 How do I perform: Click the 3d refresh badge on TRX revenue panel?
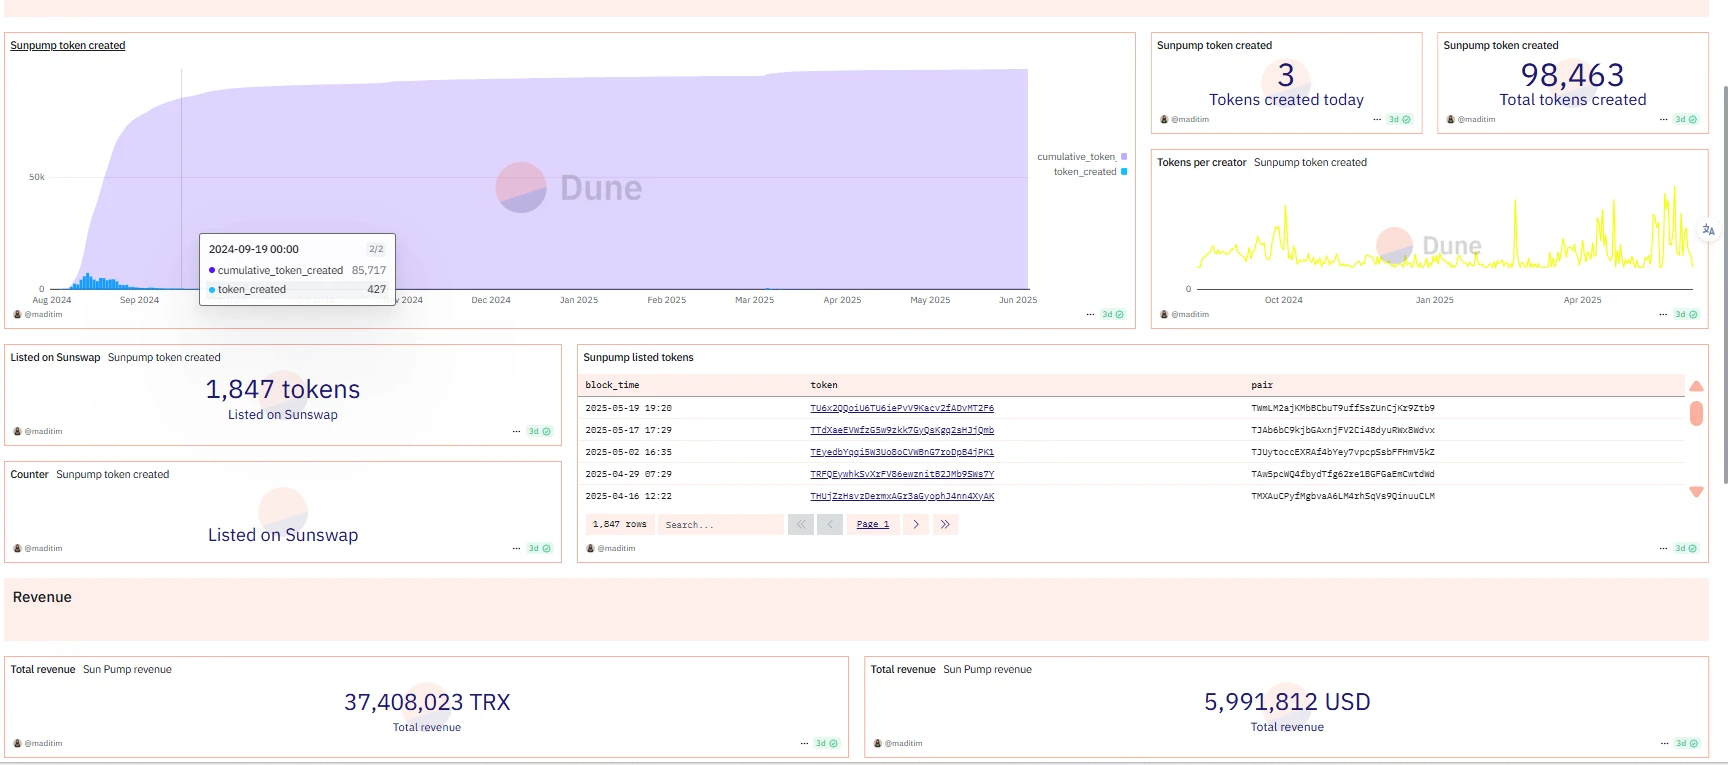click(827, 743)
